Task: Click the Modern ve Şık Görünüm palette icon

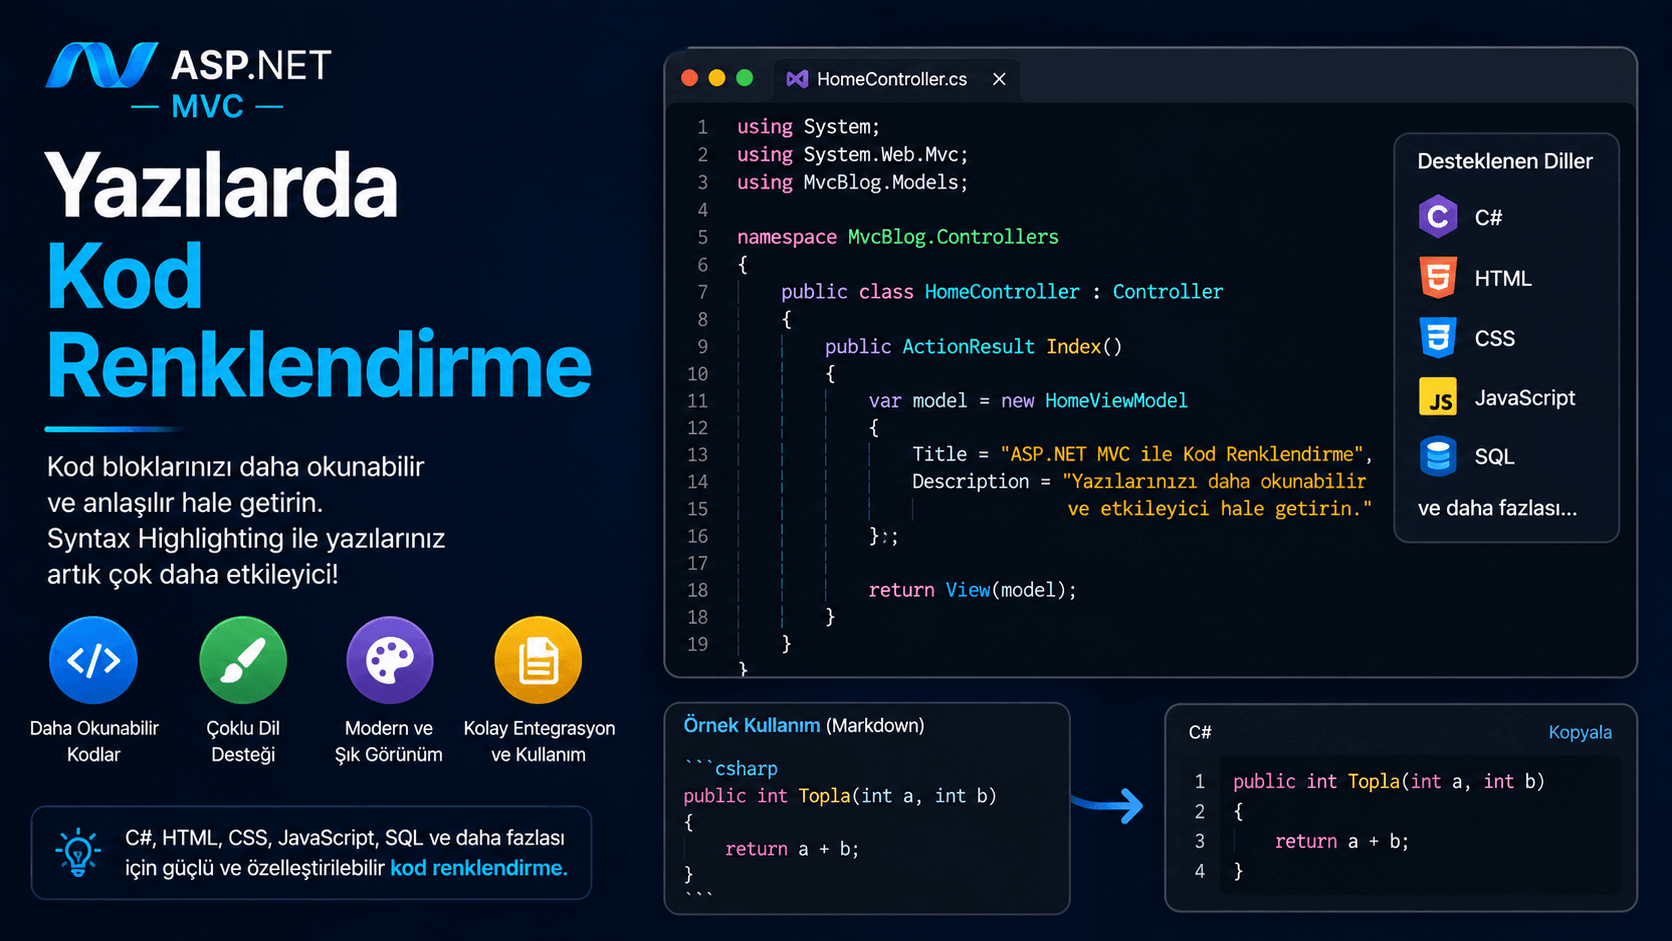Action: (390, 660)
